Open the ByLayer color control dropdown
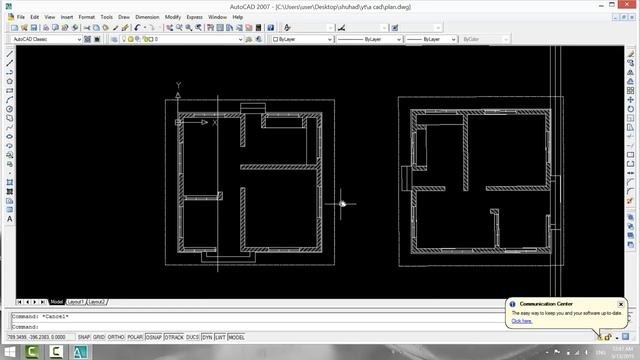 pos(302,39)
